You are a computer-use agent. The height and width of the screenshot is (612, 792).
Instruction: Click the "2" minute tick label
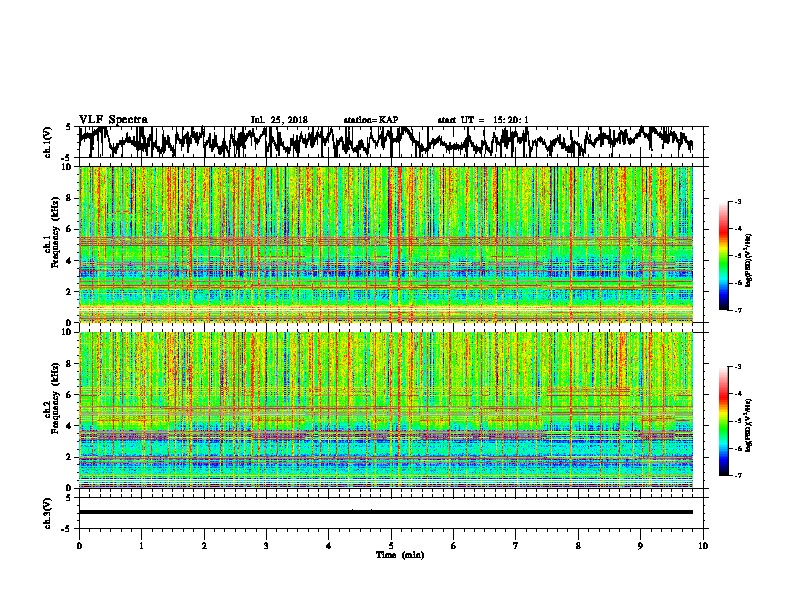[204, 545]
